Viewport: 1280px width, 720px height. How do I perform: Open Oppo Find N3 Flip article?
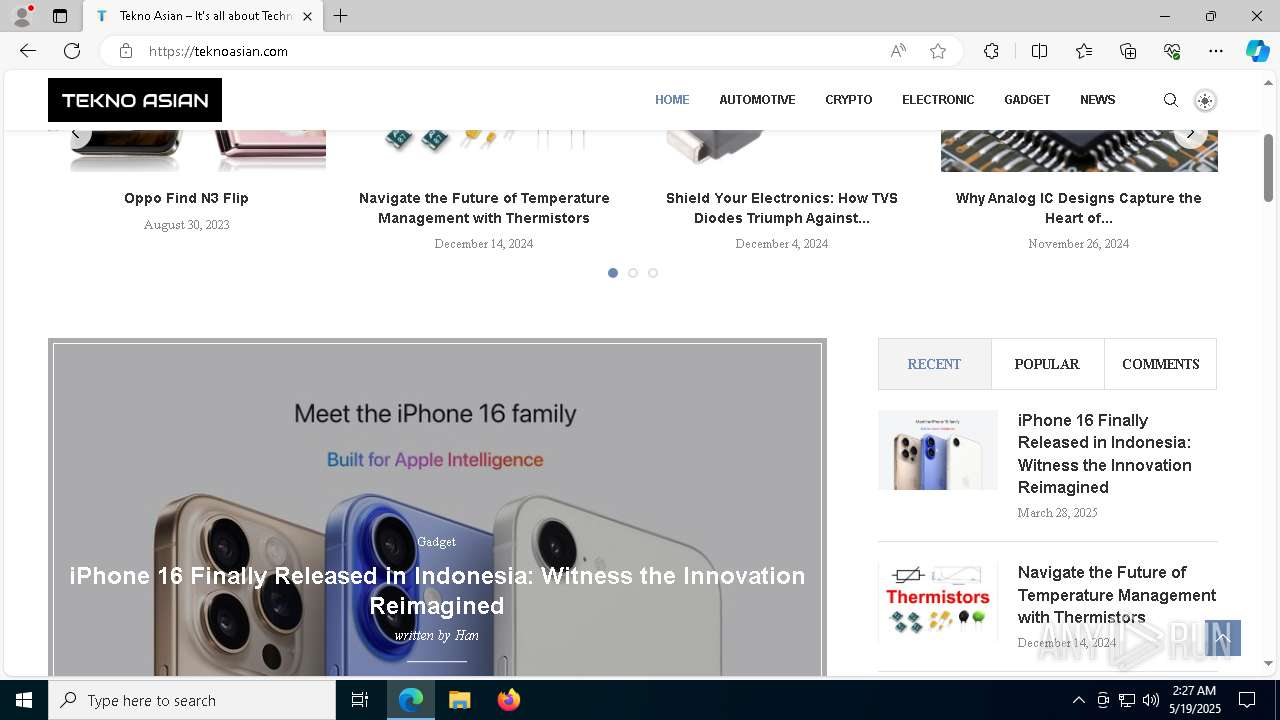point(186,198)
